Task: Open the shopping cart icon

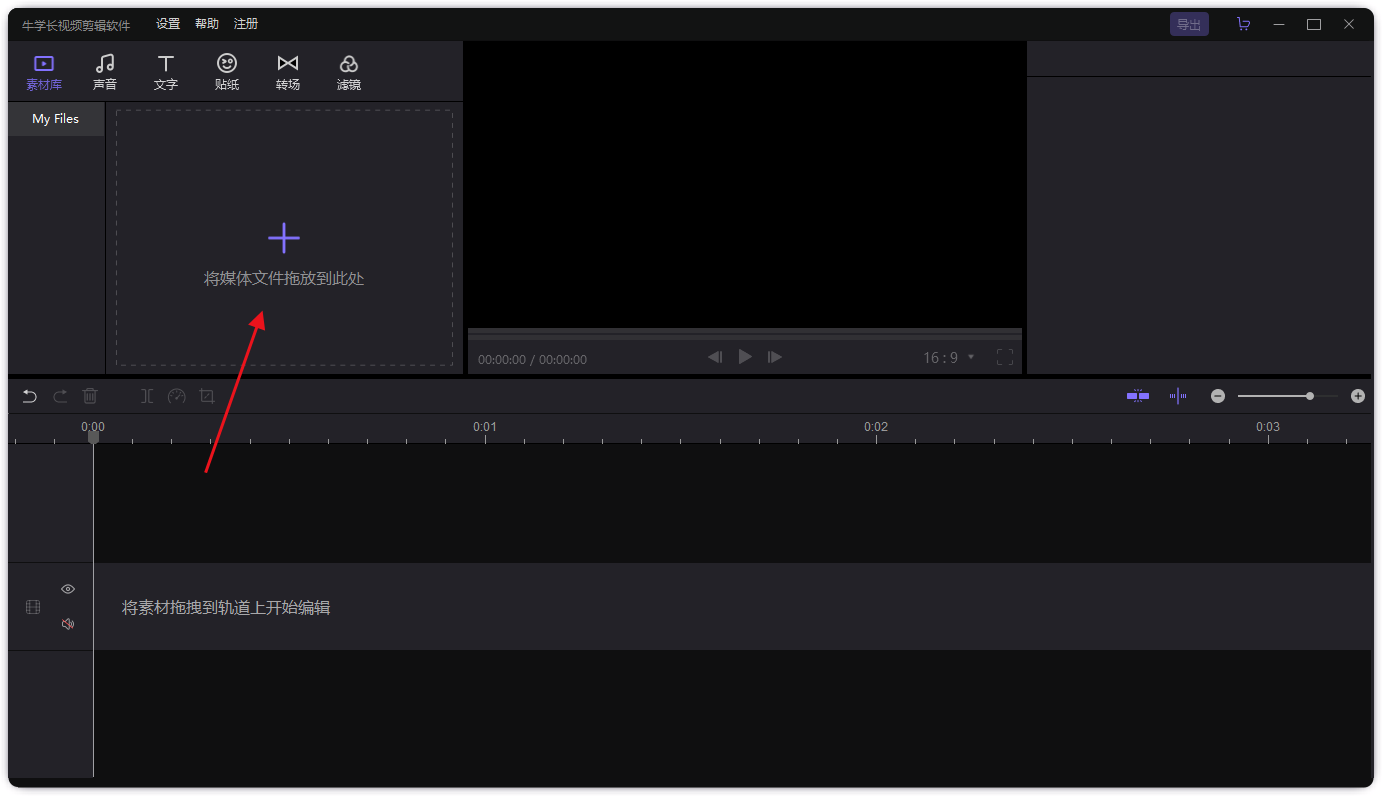Action: [1243, 25]
